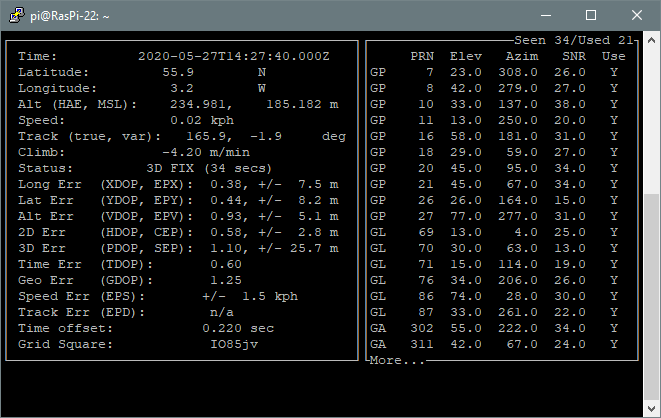Click the YDOP value 0.44

pyautogui.click(x=226, y=201)
